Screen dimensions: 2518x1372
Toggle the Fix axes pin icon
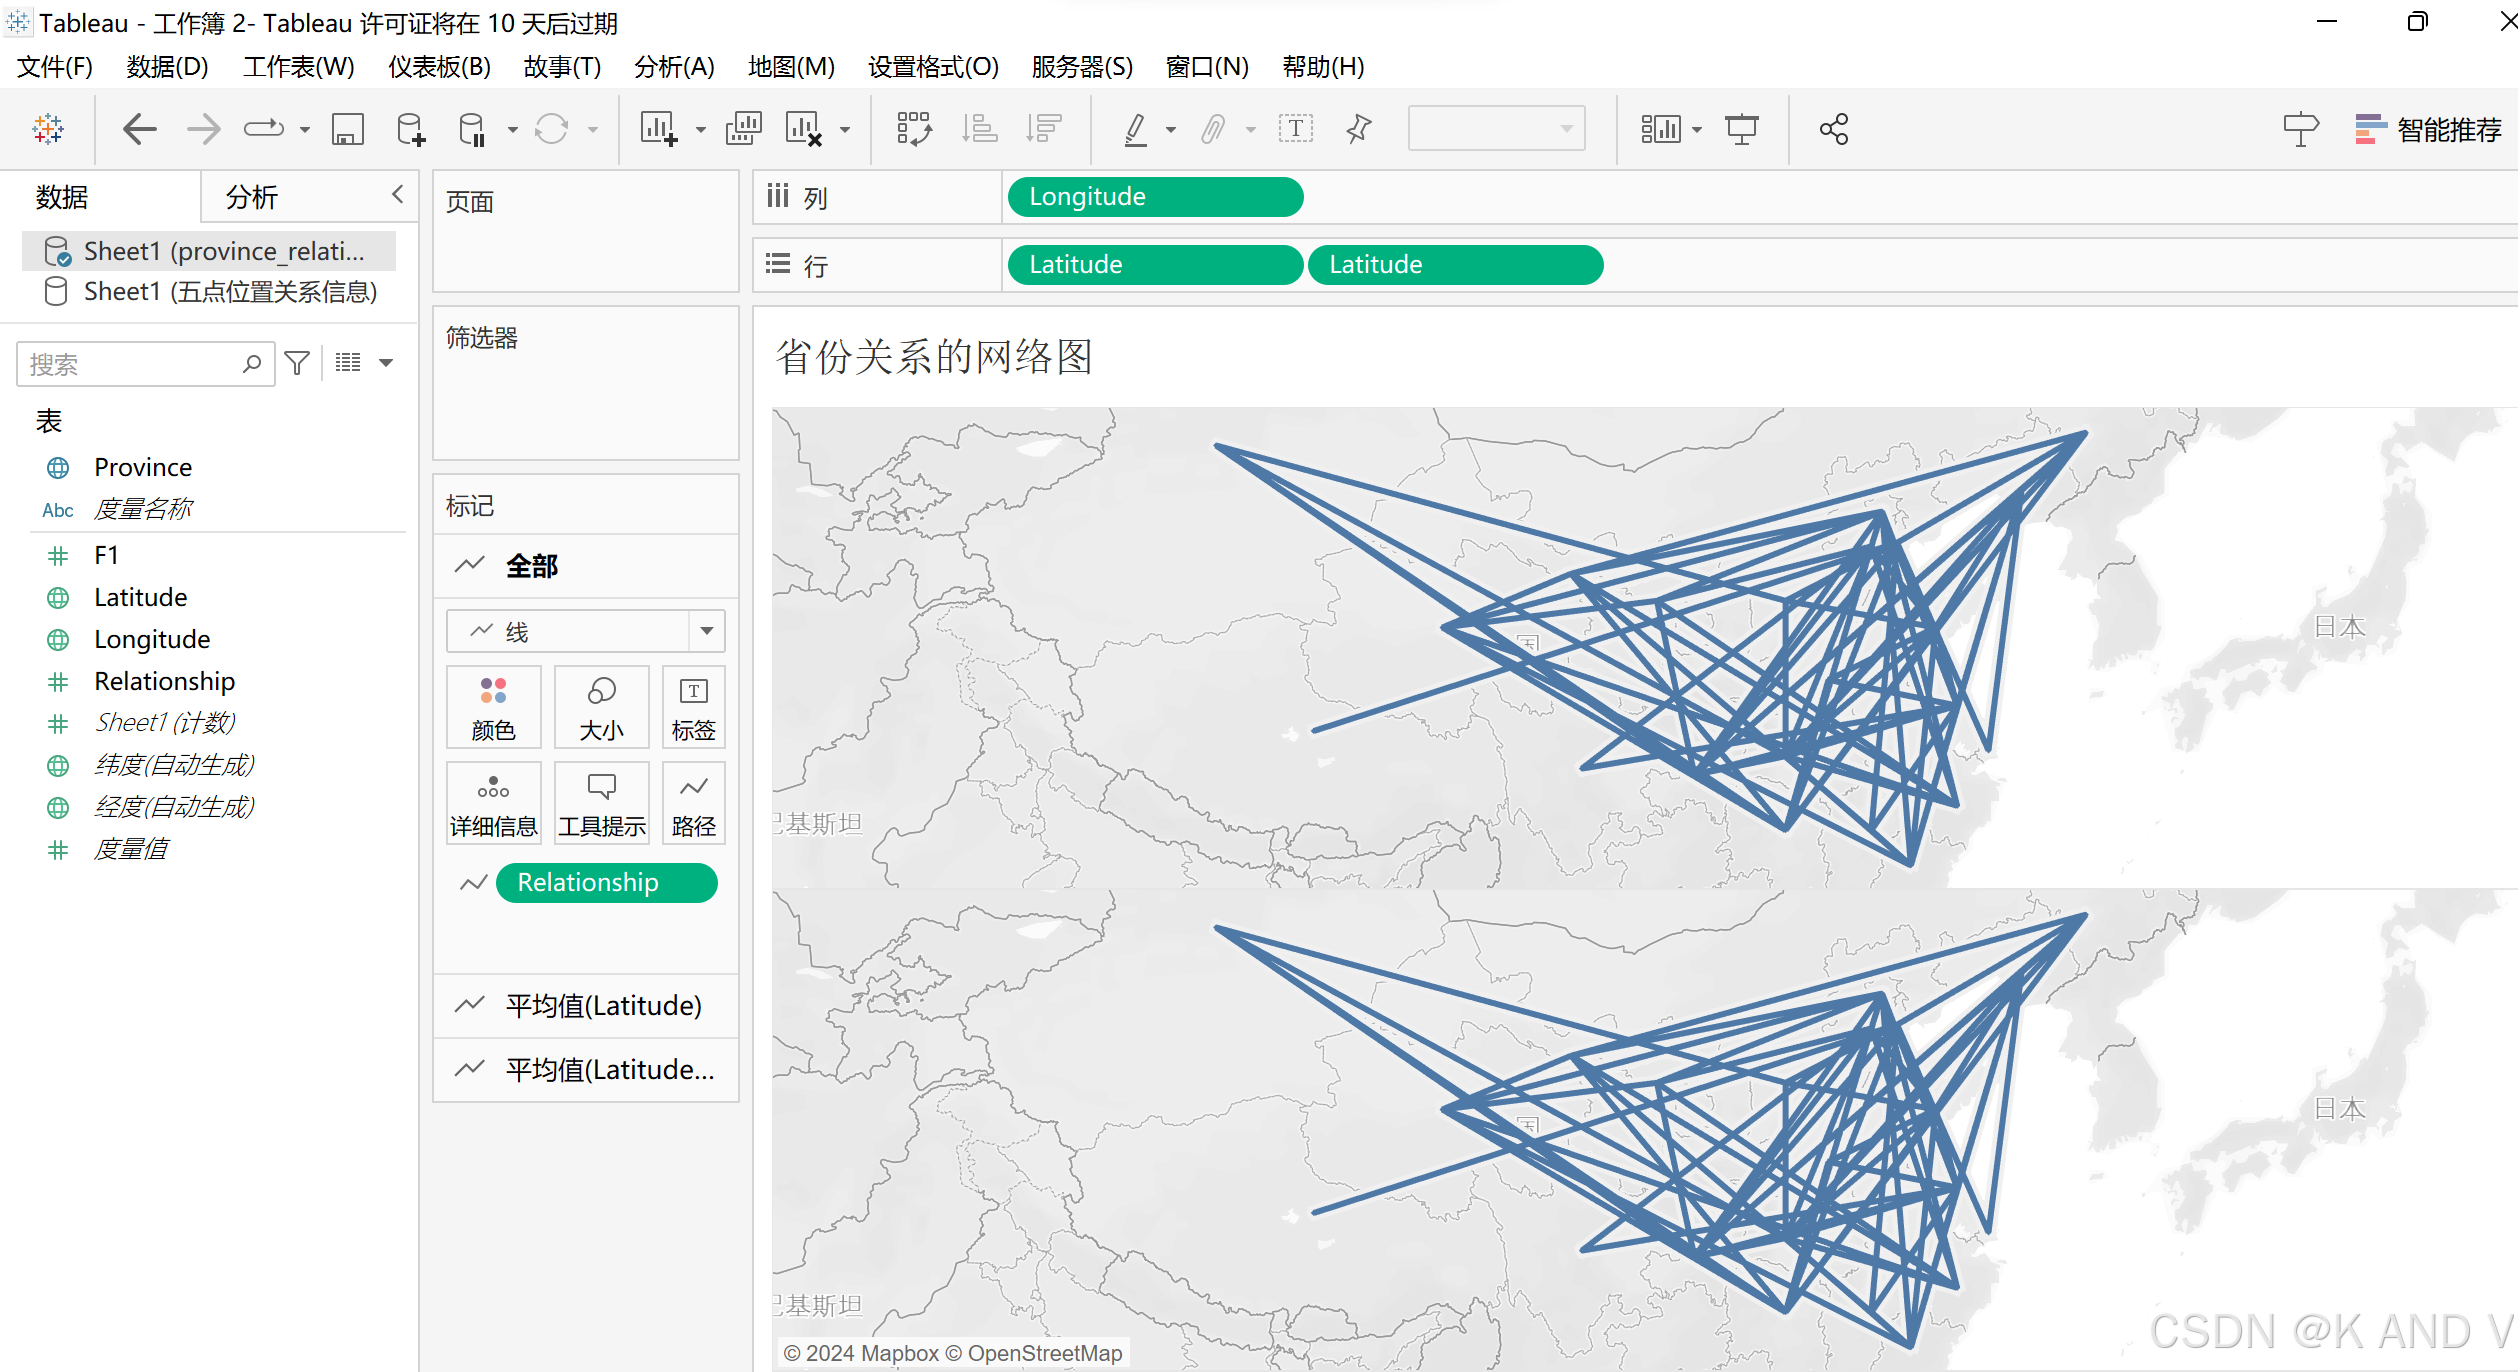tap(1358, 129)
